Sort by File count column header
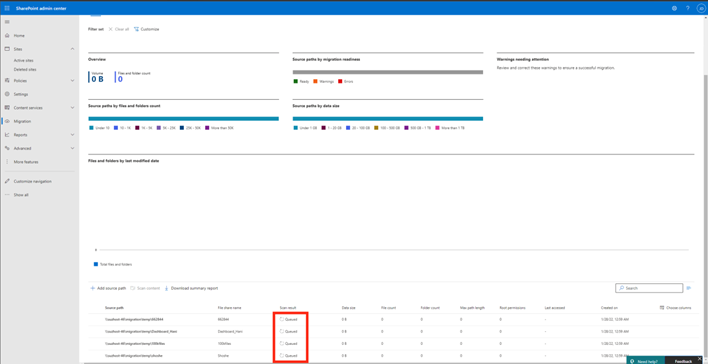Image resolution: width=708 pixels, height=364 pixels. pos(389,308)
